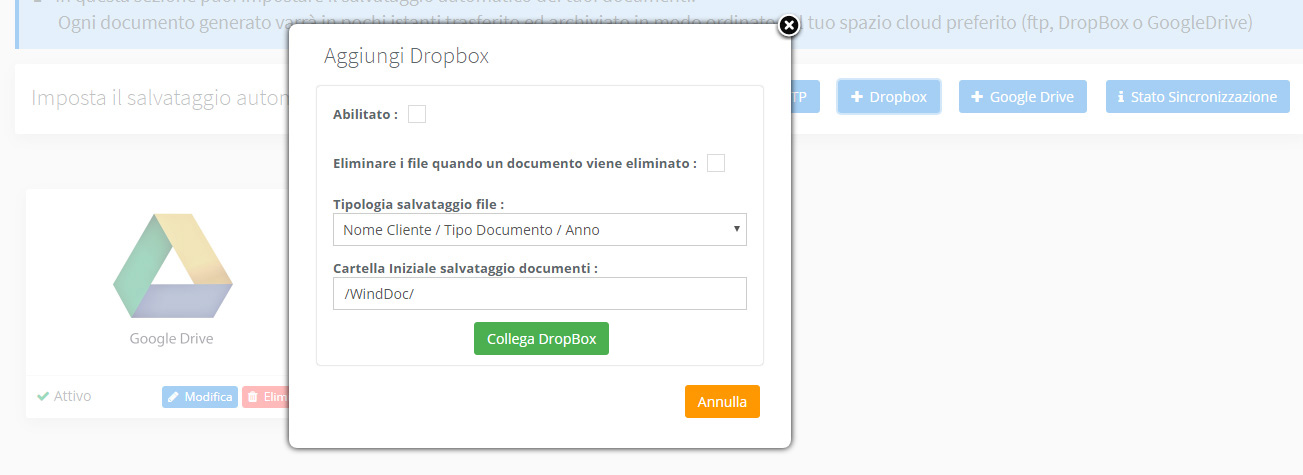The image size is (1303, 475).
Task: Click the Google Drive logo thumbnail
Action: [172, 265]
